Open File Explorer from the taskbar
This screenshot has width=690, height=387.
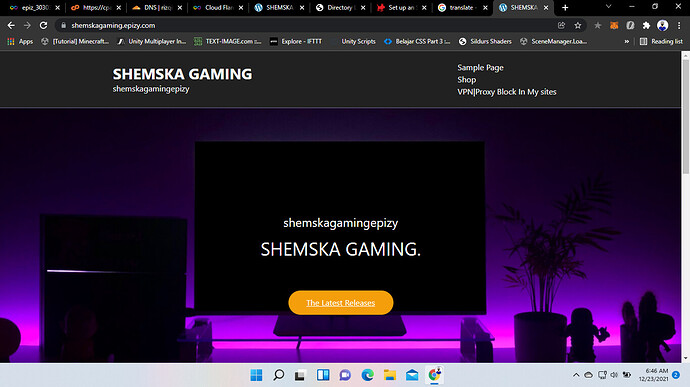coord(389,375)
